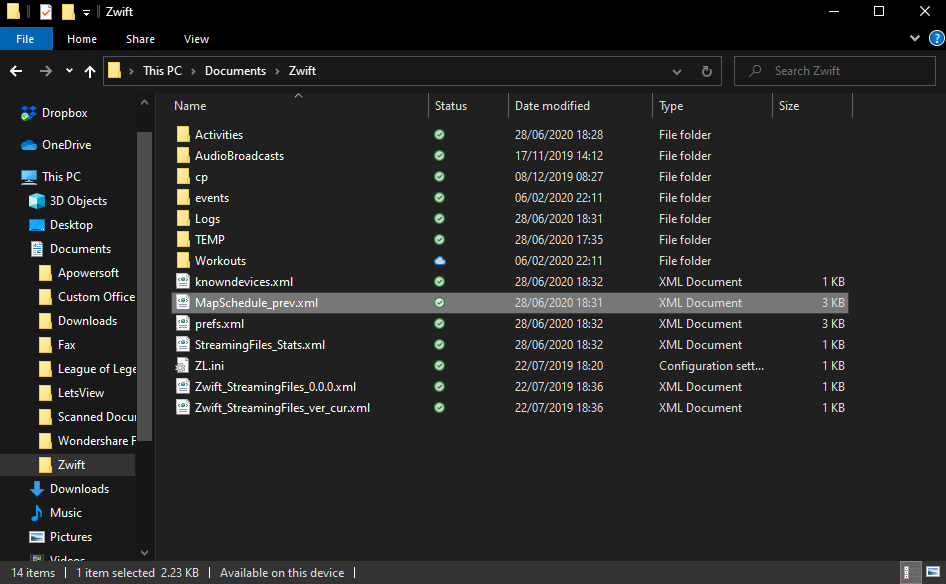Viewport: 946px width, 584px height.
Task: Open the Share ribbon tab
Action: (x=140, y=39)
